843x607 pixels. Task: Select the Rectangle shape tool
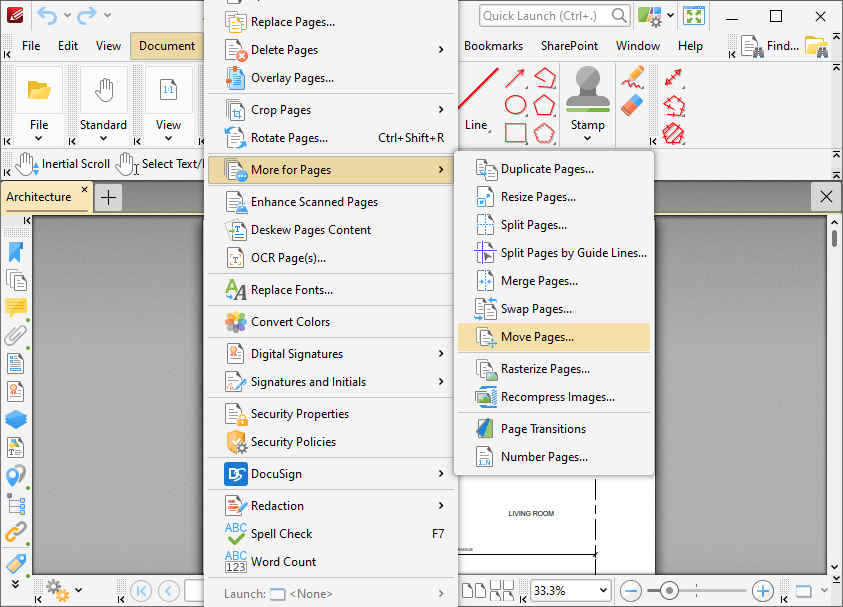coord(515,133)
